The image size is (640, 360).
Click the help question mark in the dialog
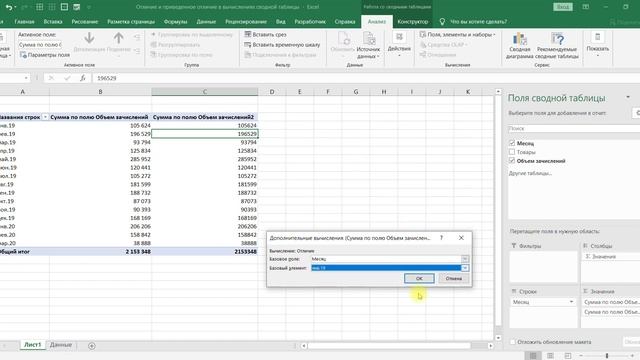441,238
